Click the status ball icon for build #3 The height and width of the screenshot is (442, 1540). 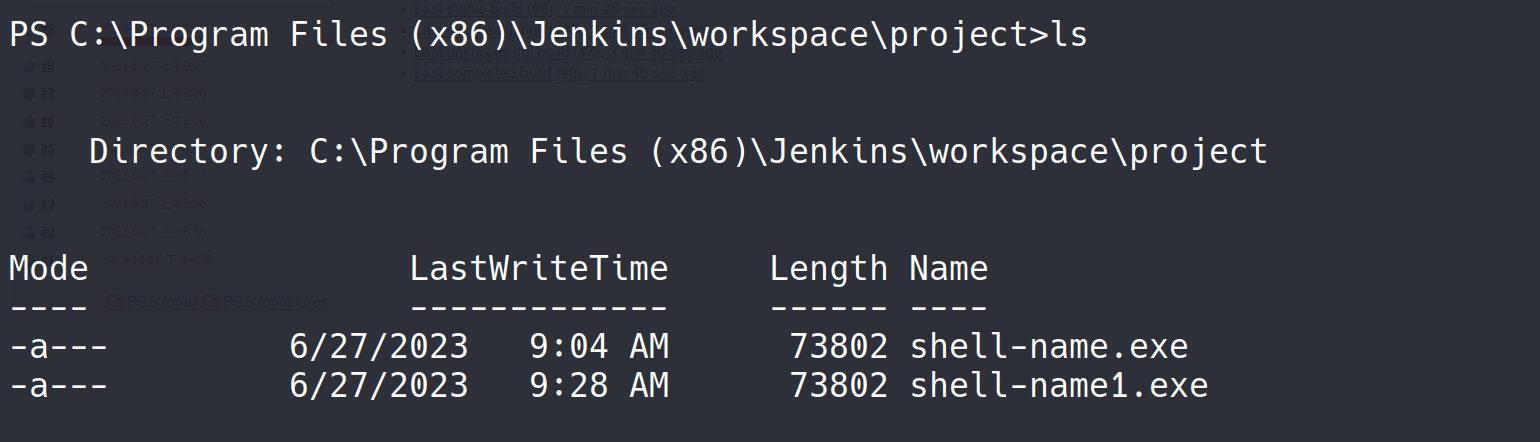coord(29,205)
